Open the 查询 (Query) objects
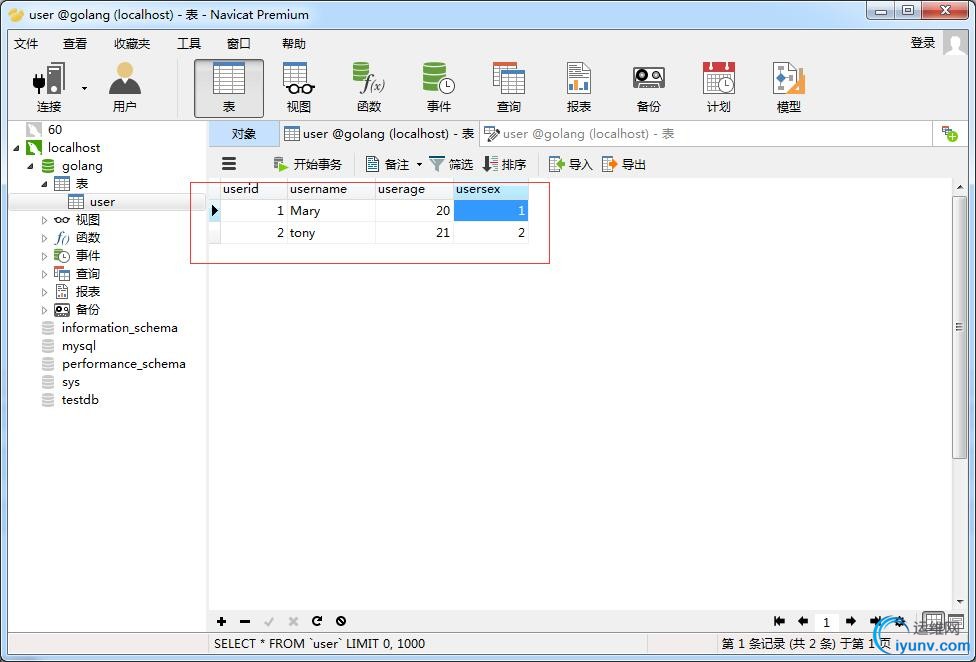976x662 pixels. (509, 88)
